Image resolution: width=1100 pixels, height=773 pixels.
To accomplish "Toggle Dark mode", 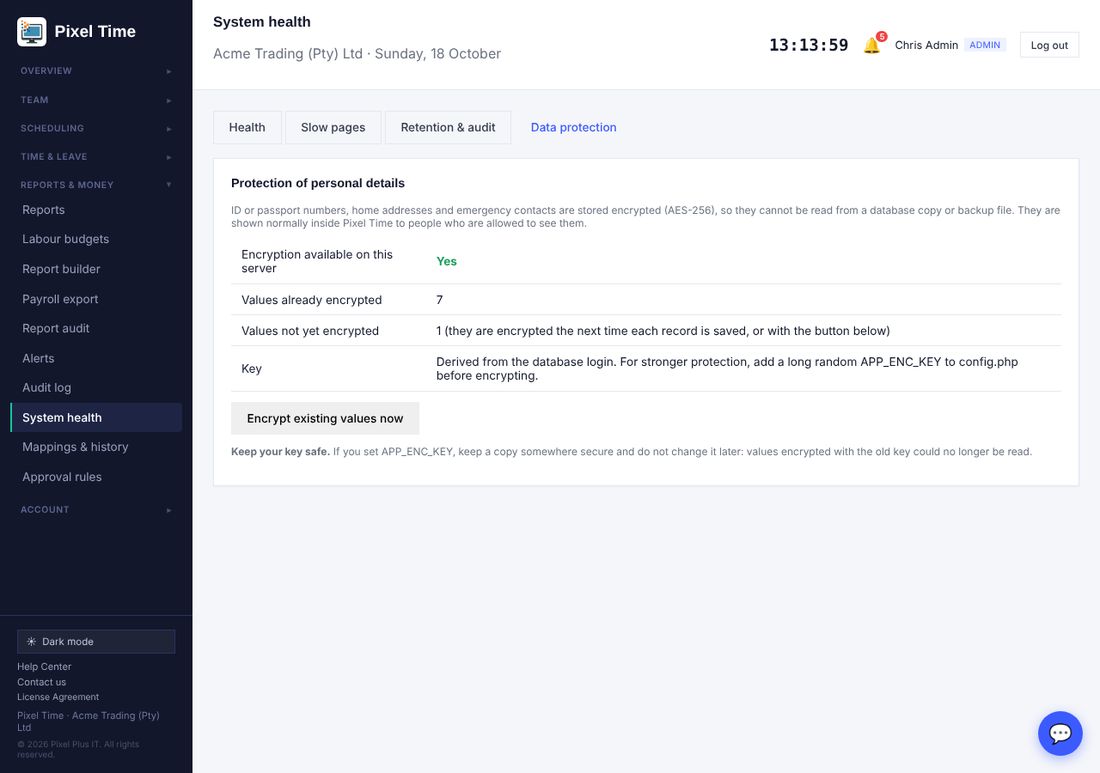I will [96, 641].
